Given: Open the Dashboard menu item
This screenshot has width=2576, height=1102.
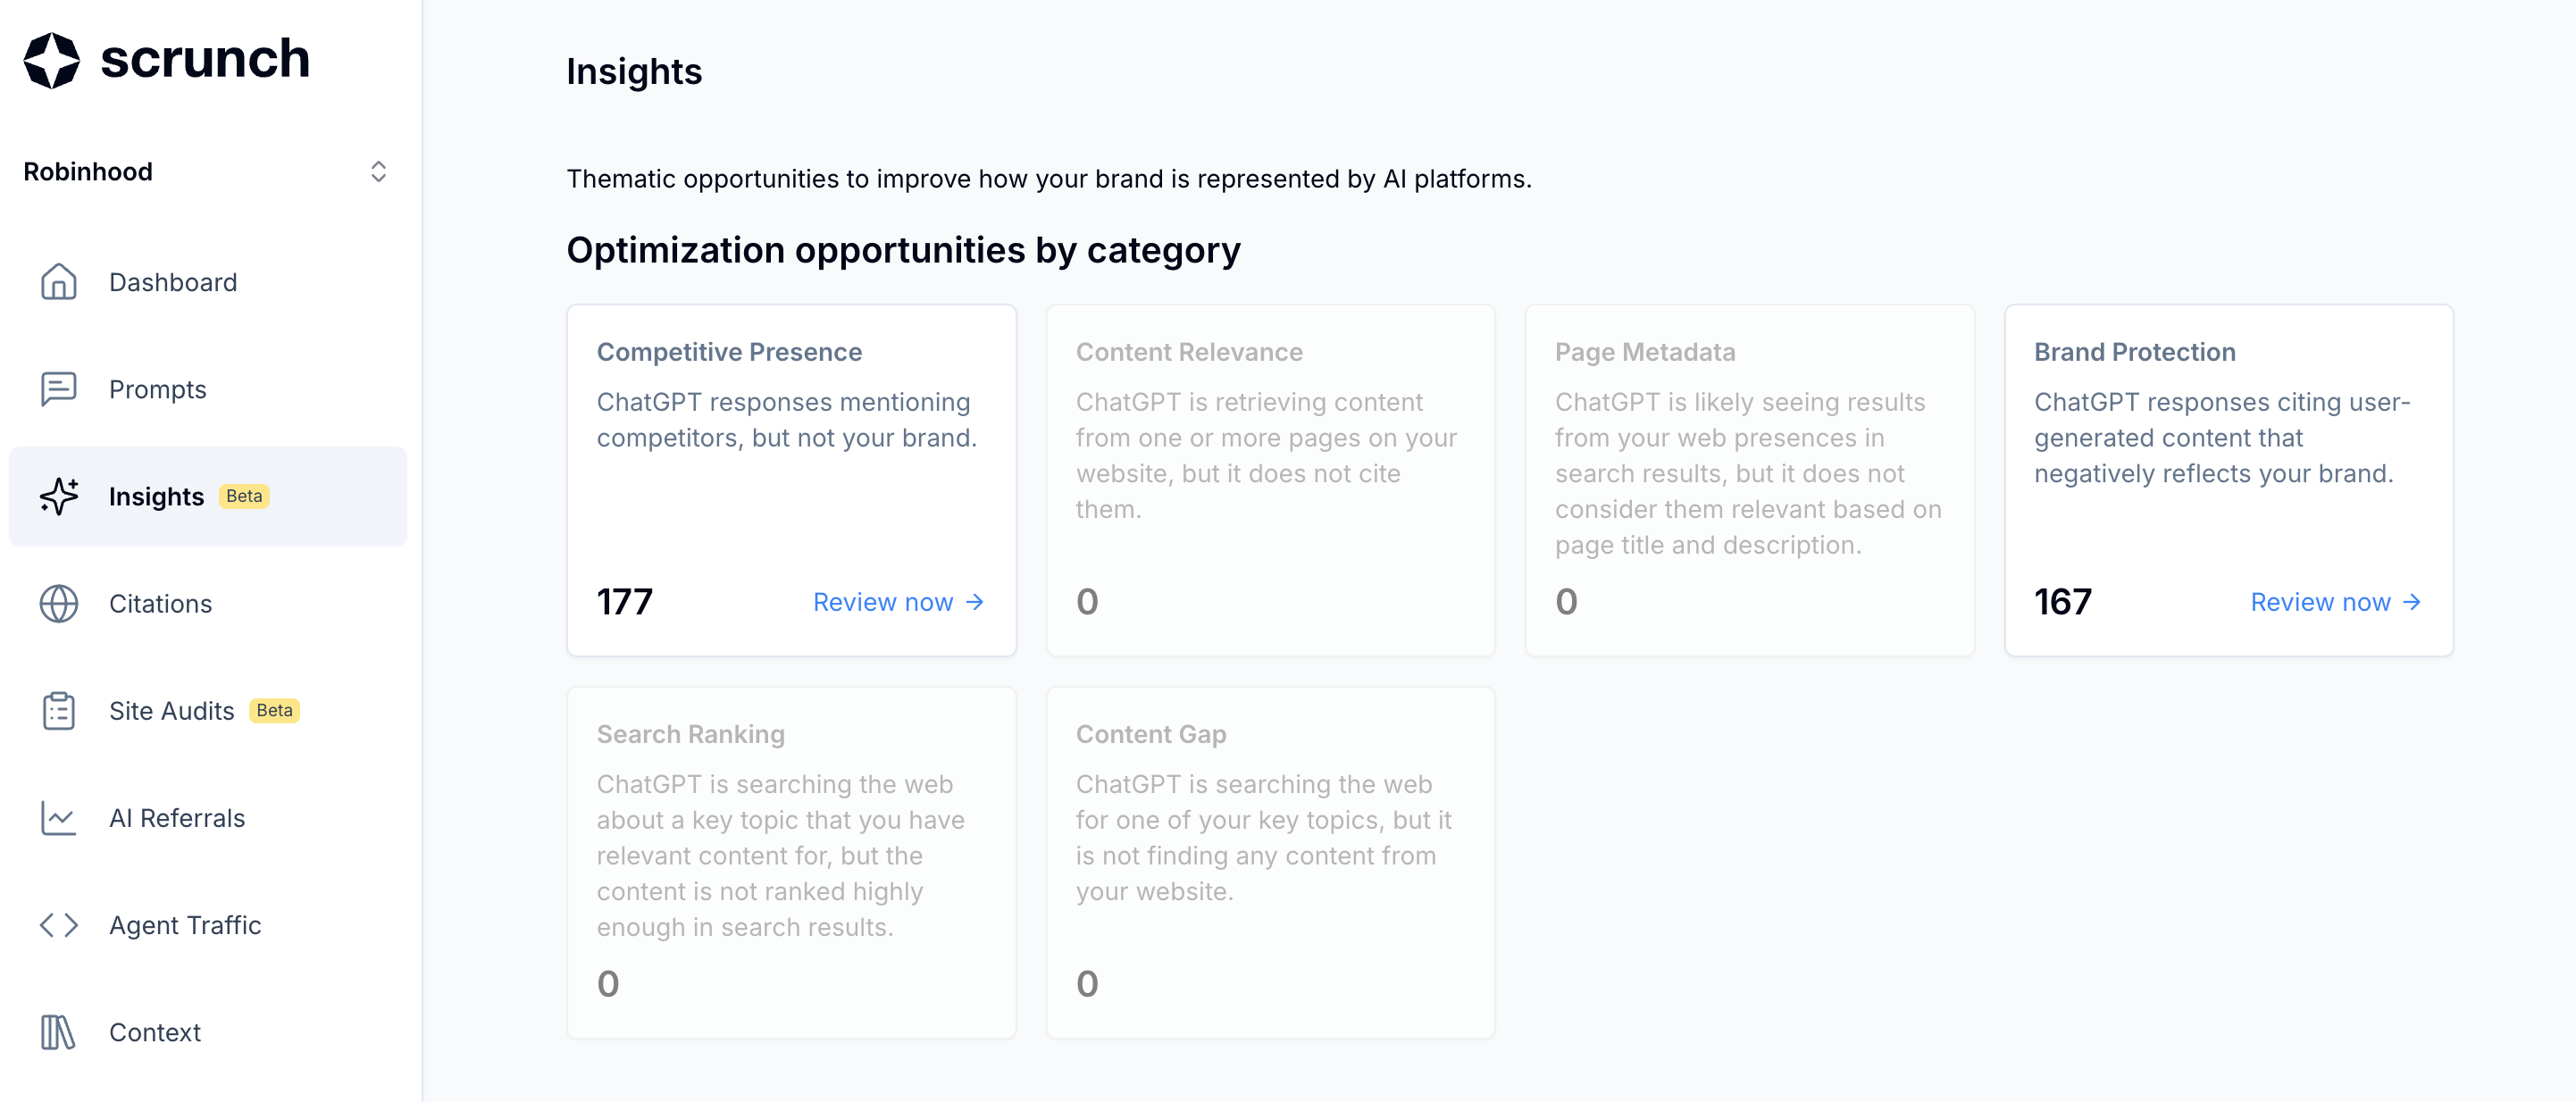Looking at the screenshot, I should tap(173, 282).
